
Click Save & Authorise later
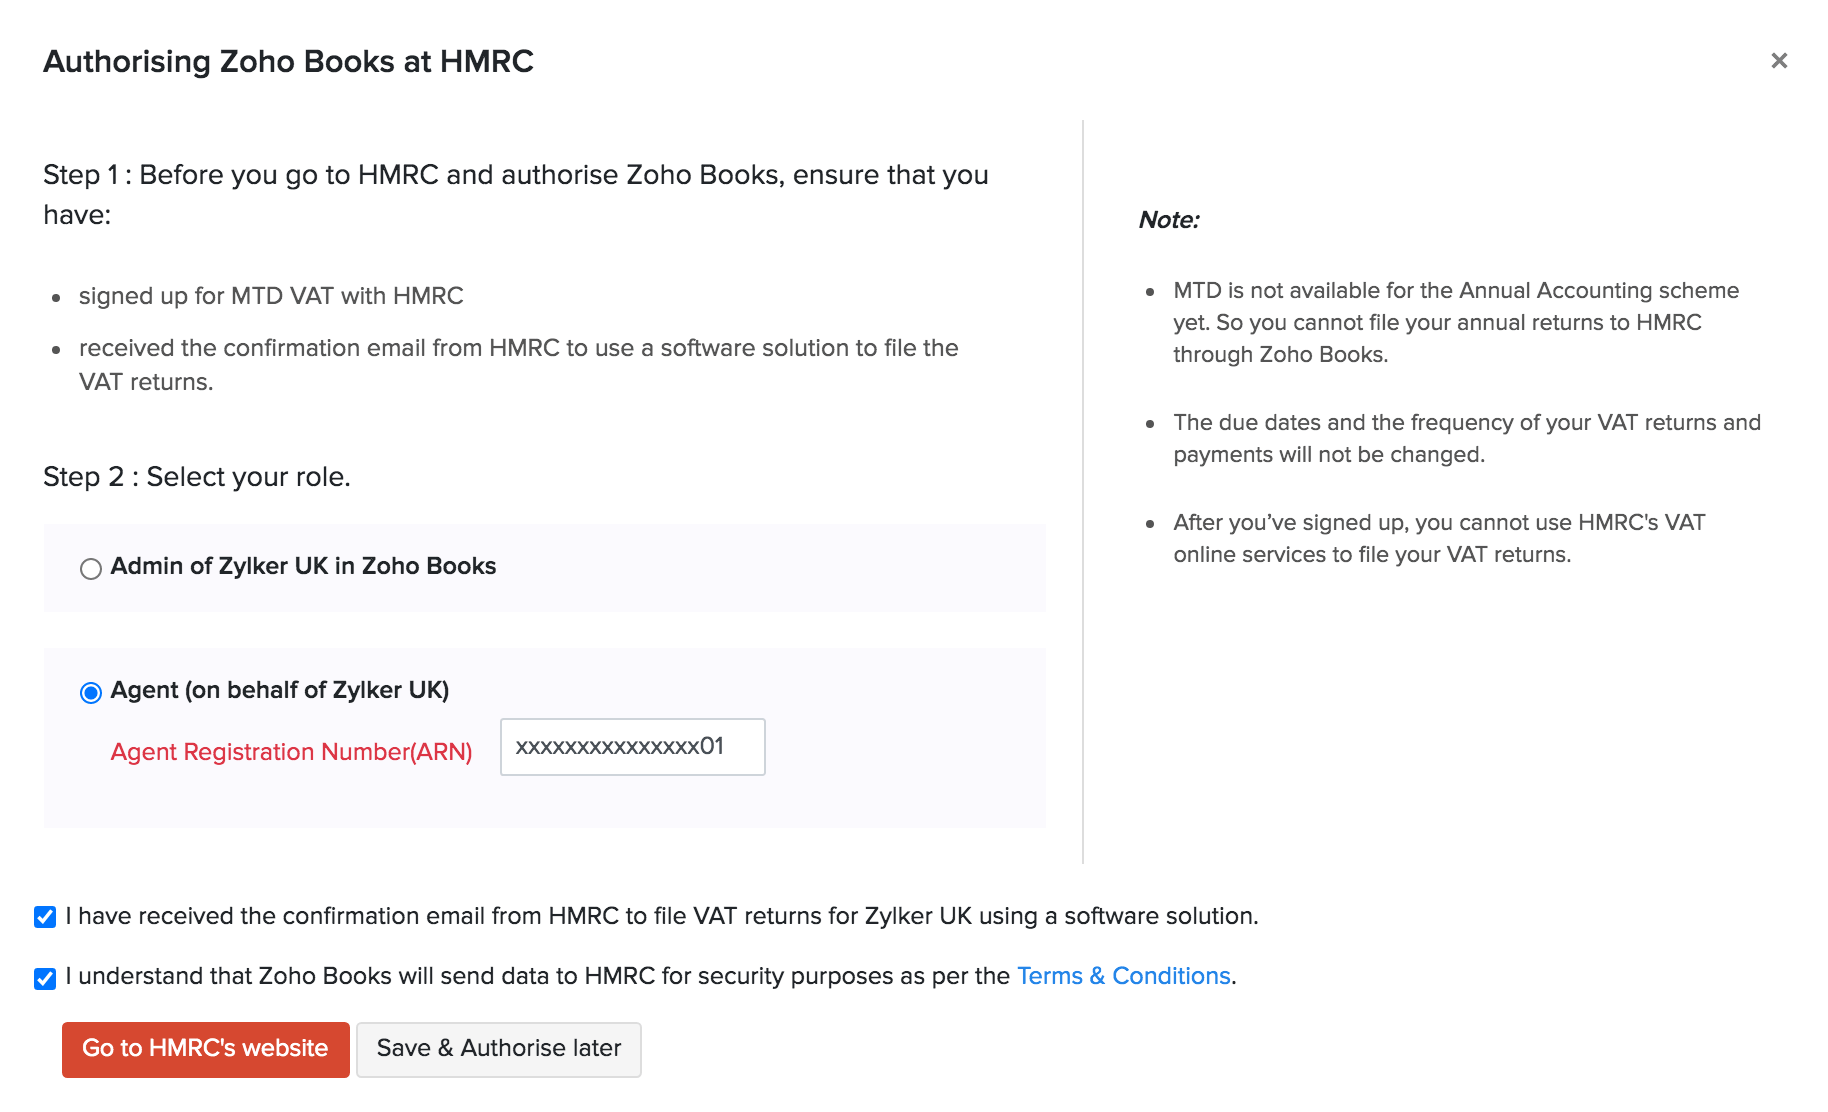click(x=498, y=1049)
